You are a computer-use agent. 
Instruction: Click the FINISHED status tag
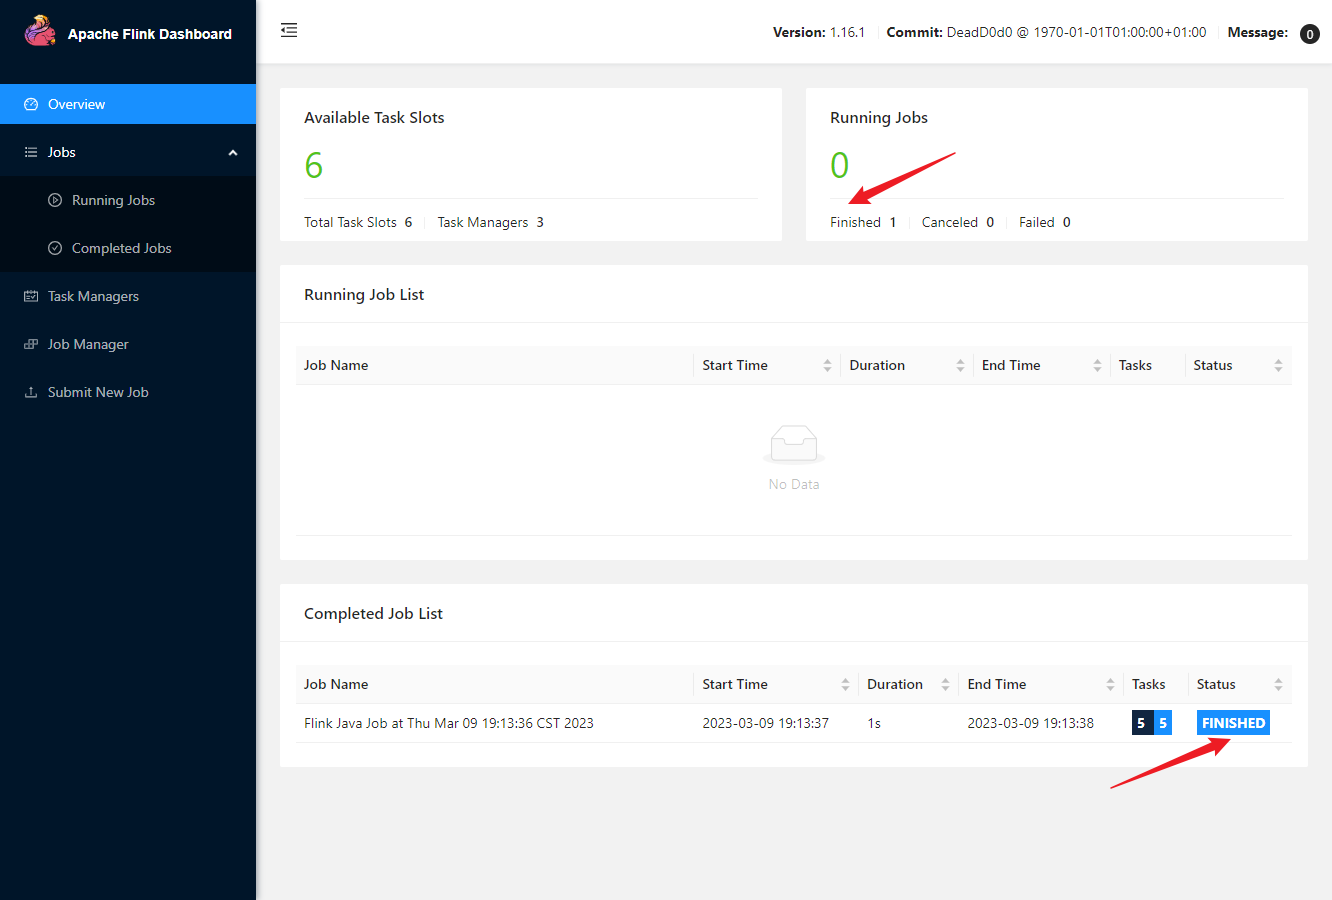click(1233, 723)
